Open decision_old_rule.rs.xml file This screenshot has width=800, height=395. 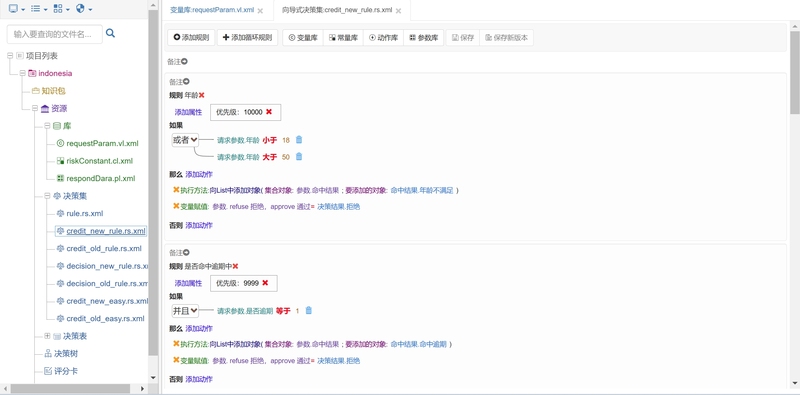coord(107,284)
